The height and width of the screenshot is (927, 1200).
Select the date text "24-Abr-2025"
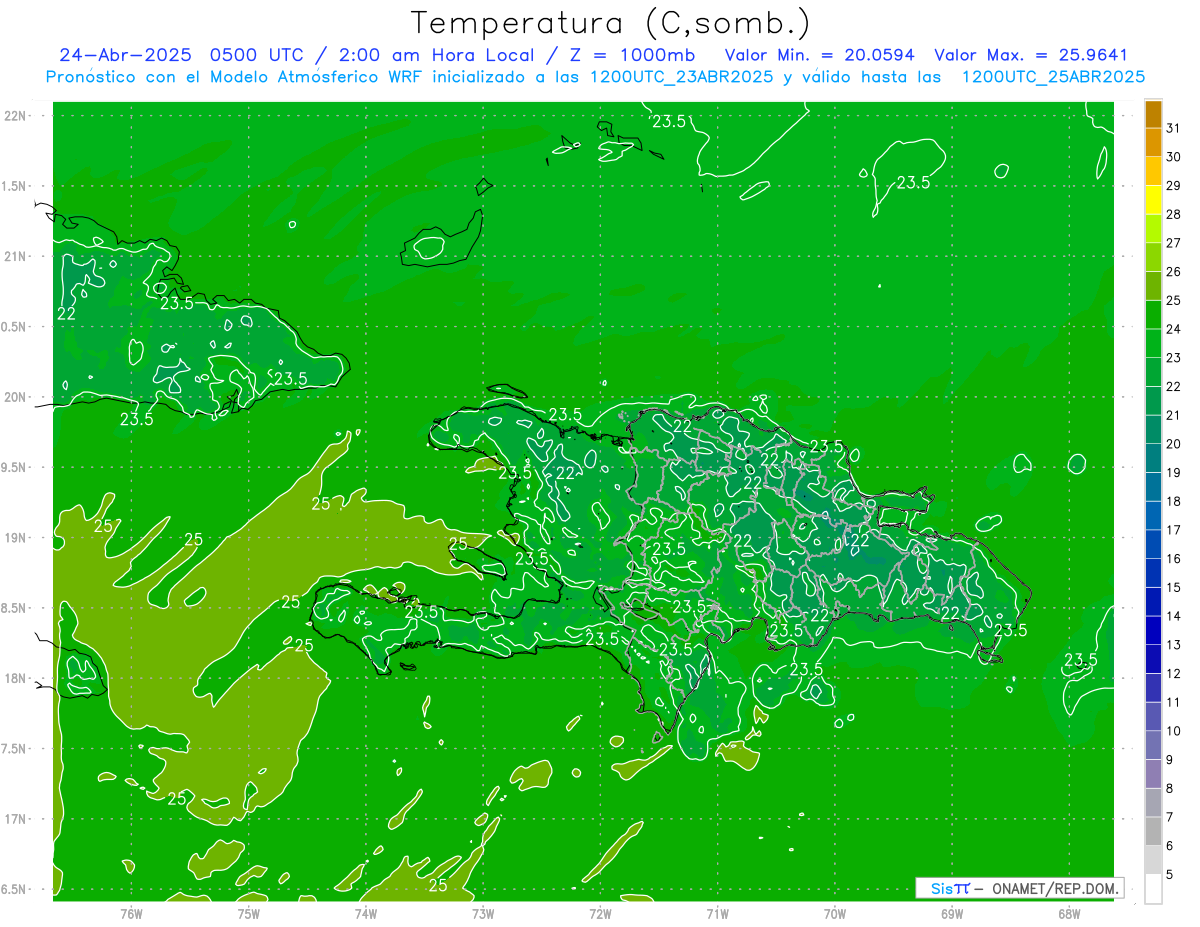pyautogui.click(x=125, y=55)
